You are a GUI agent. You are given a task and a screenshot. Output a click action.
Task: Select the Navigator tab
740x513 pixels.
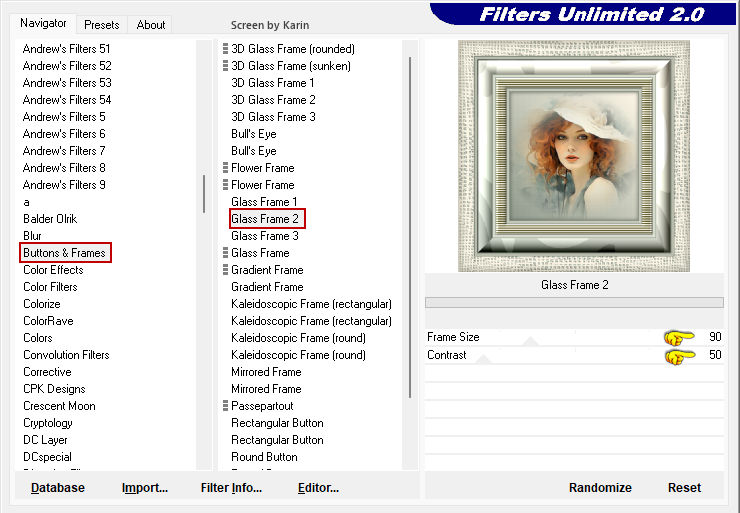tap(44, 23)
